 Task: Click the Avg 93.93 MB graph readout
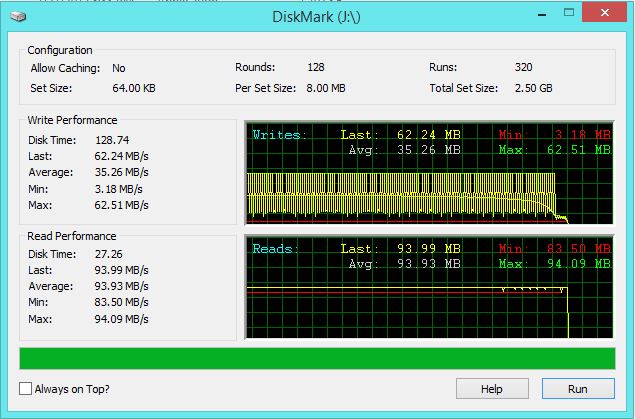(405, 264)
